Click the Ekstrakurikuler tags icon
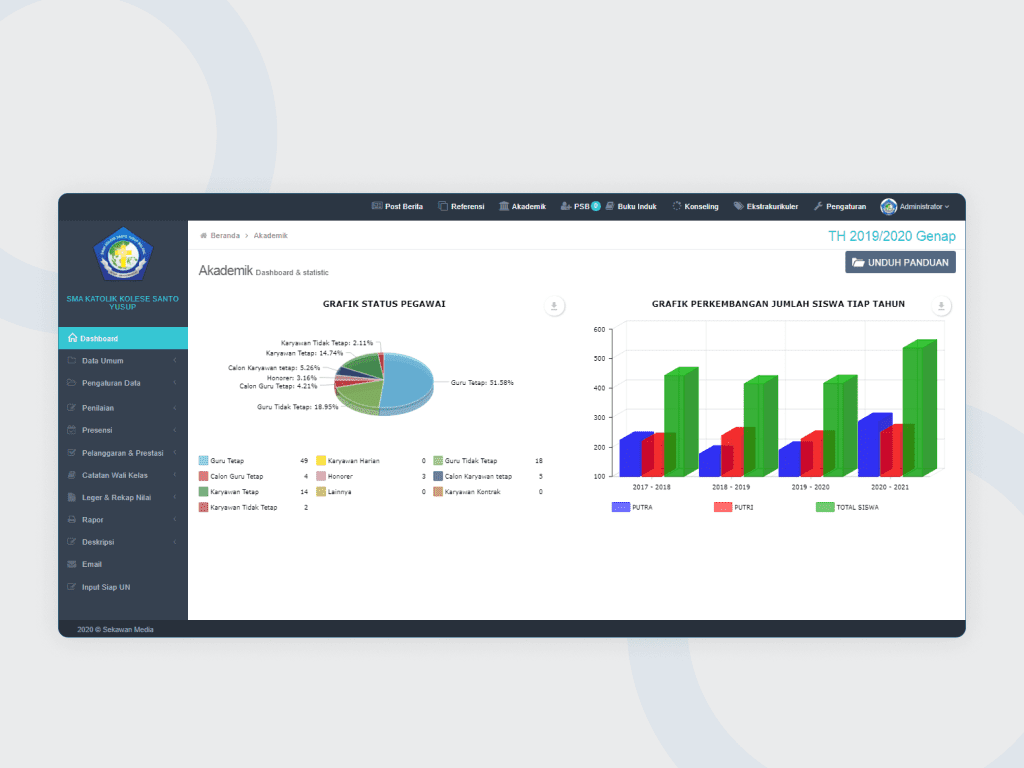The height and width of the screenshot is (768, 1024). click(739, 206)
